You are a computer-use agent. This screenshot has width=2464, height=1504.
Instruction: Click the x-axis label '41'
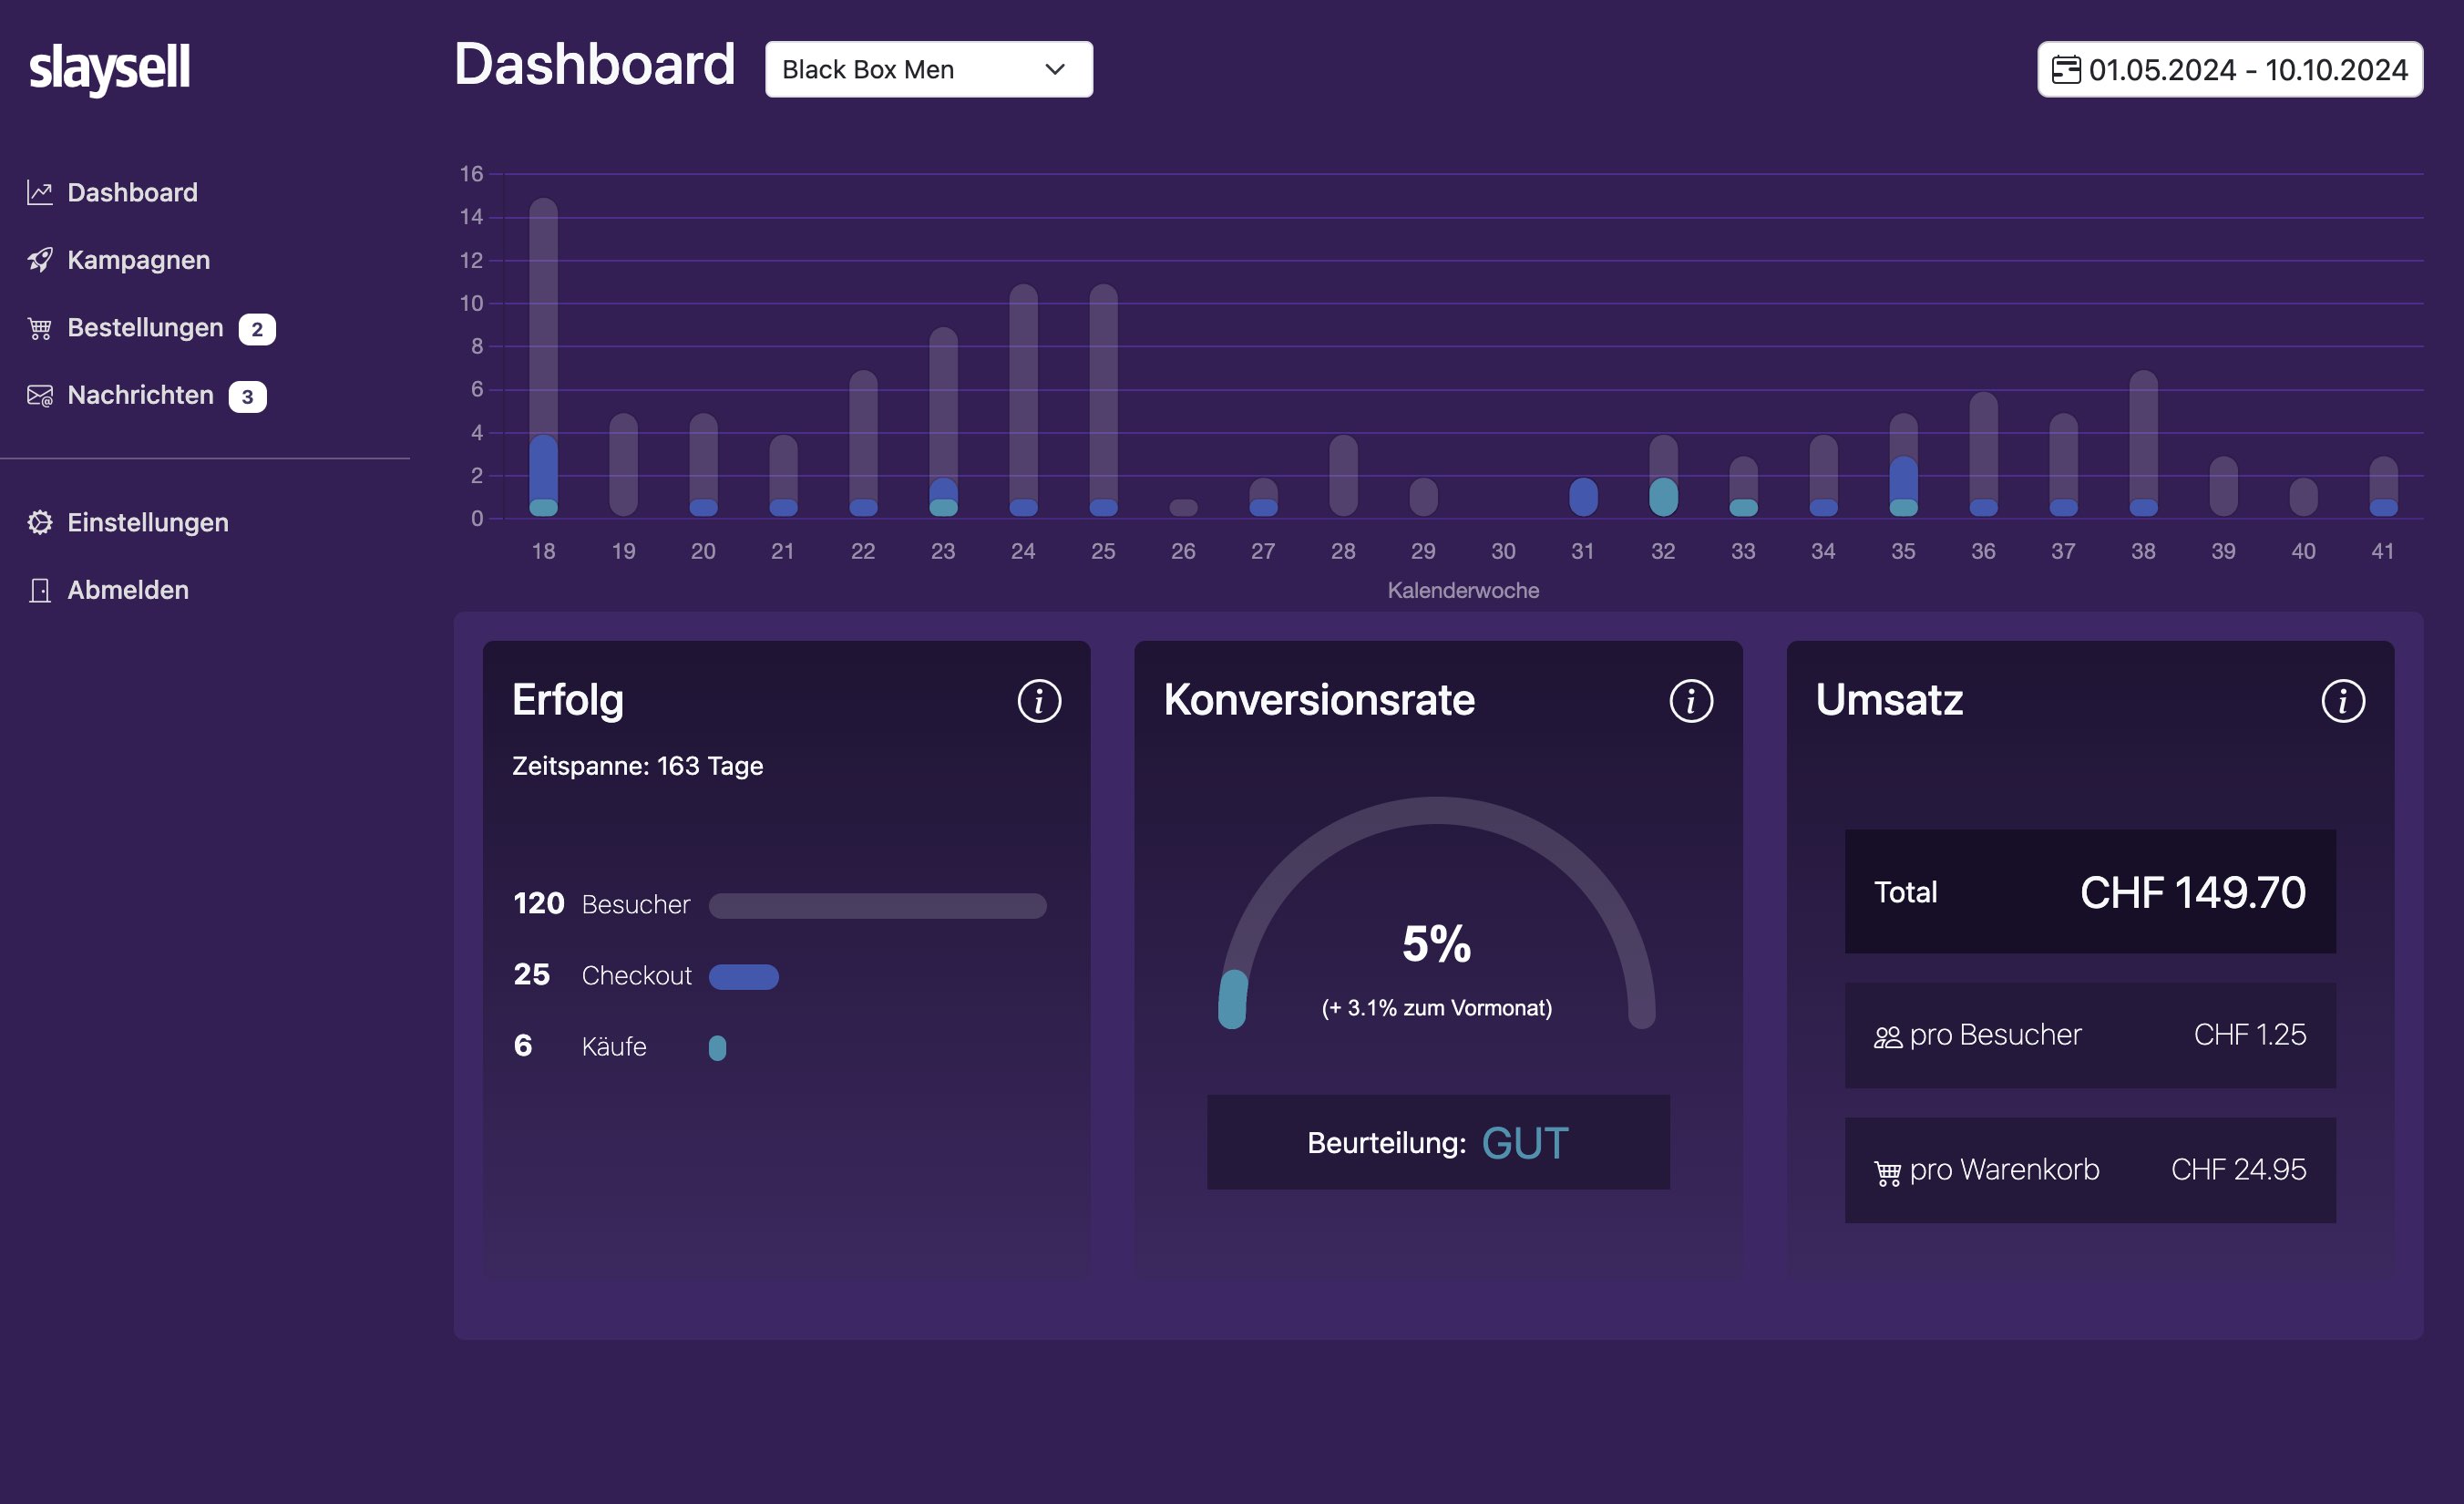[2383, 552]
